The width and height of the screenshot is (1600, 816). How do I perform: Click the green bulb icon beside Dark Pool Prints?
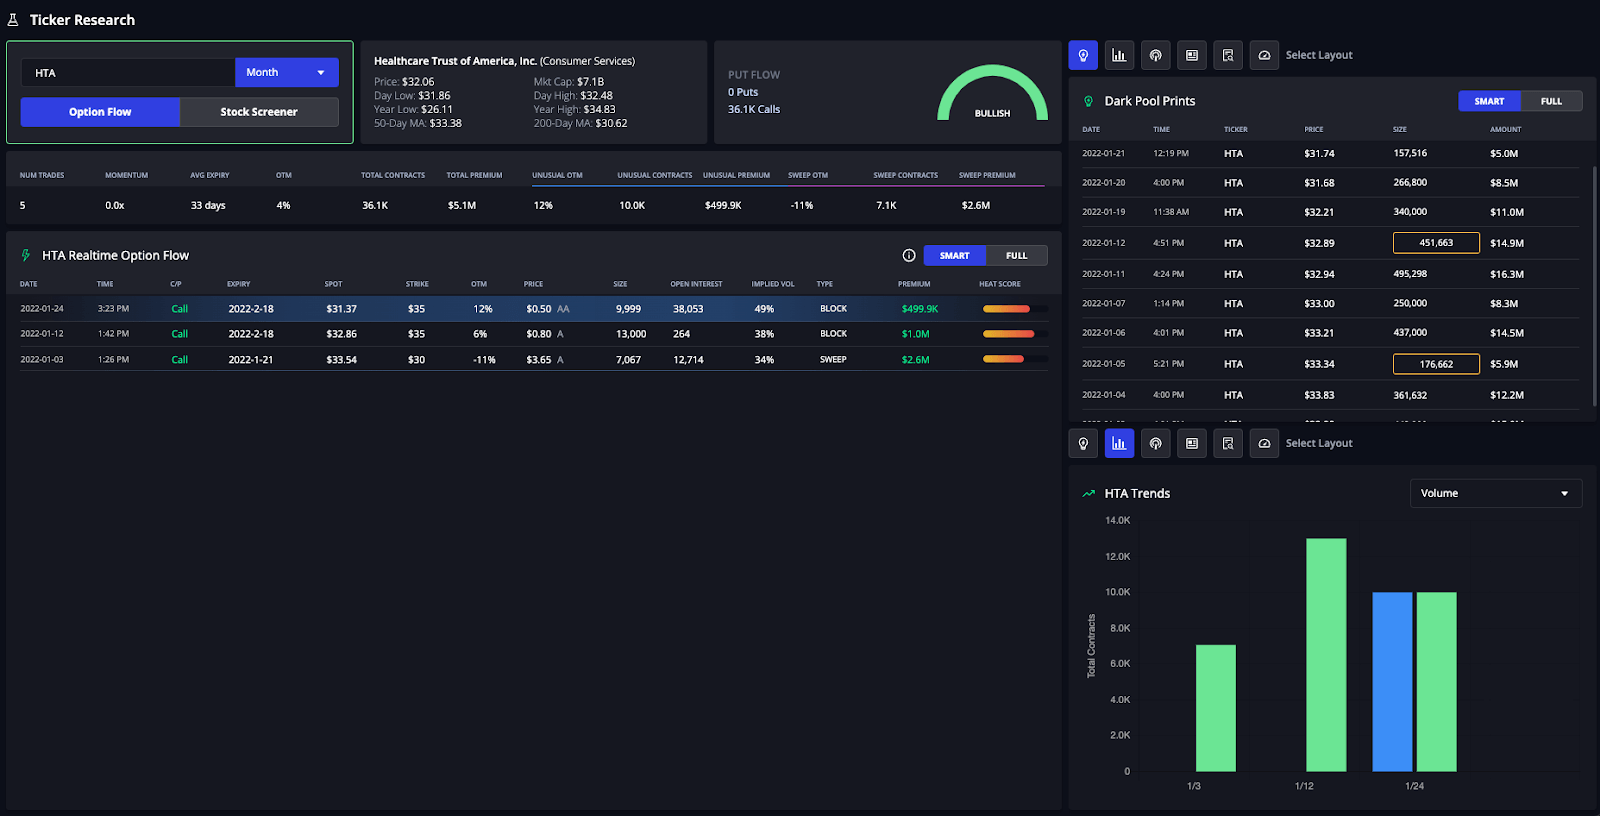pyautogui.click(x=1088, y=101)
